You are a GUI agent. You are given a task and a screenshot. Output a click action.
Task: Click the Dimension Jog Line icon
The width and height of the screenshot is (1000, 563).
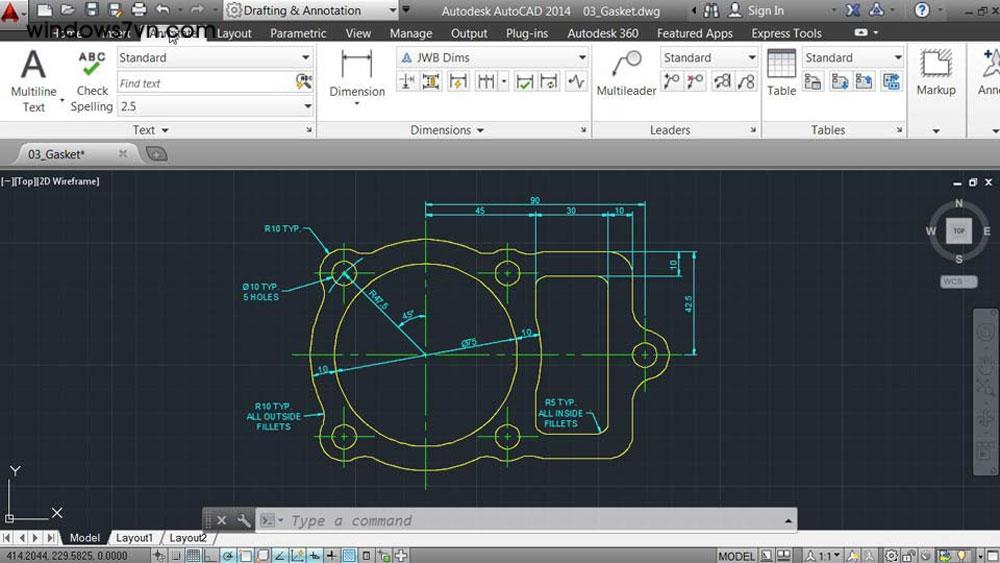coord(576,82)
